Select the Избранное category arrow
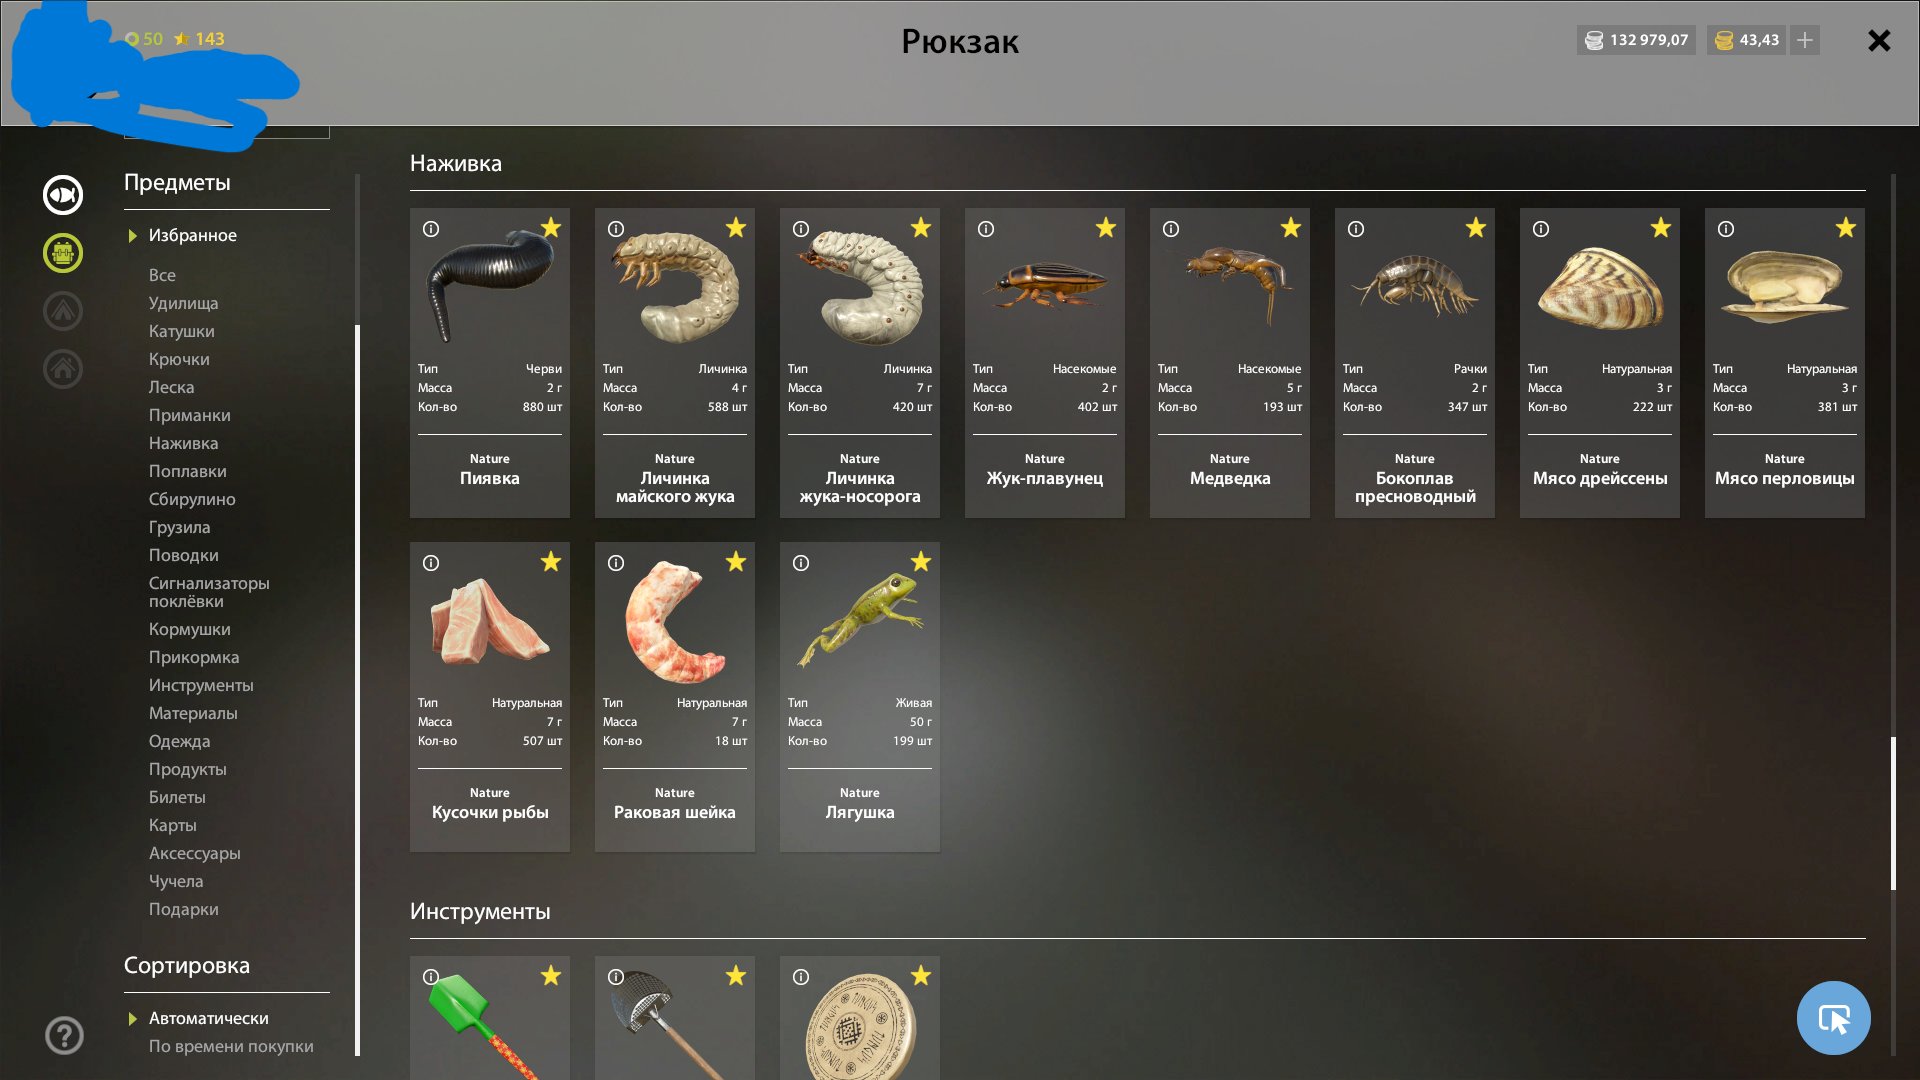 coord(132,236)
